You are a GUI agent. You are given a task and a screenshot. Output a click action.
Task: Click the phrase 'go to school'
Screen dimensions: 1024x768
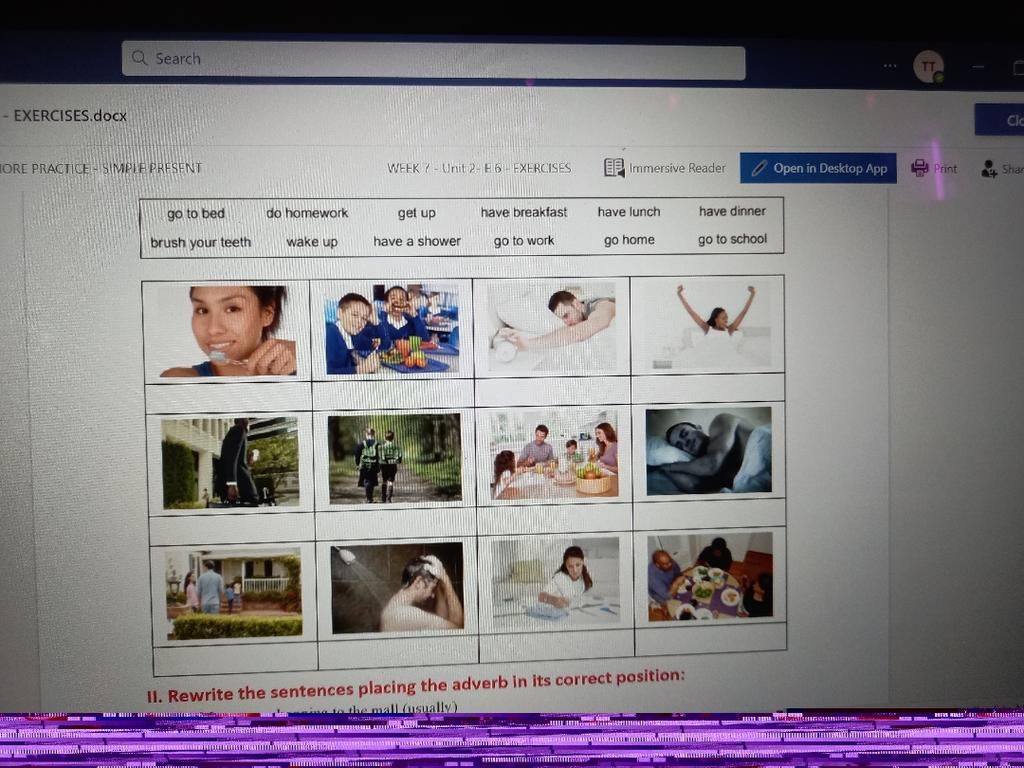pyautogui.click(x=732, y=239)
